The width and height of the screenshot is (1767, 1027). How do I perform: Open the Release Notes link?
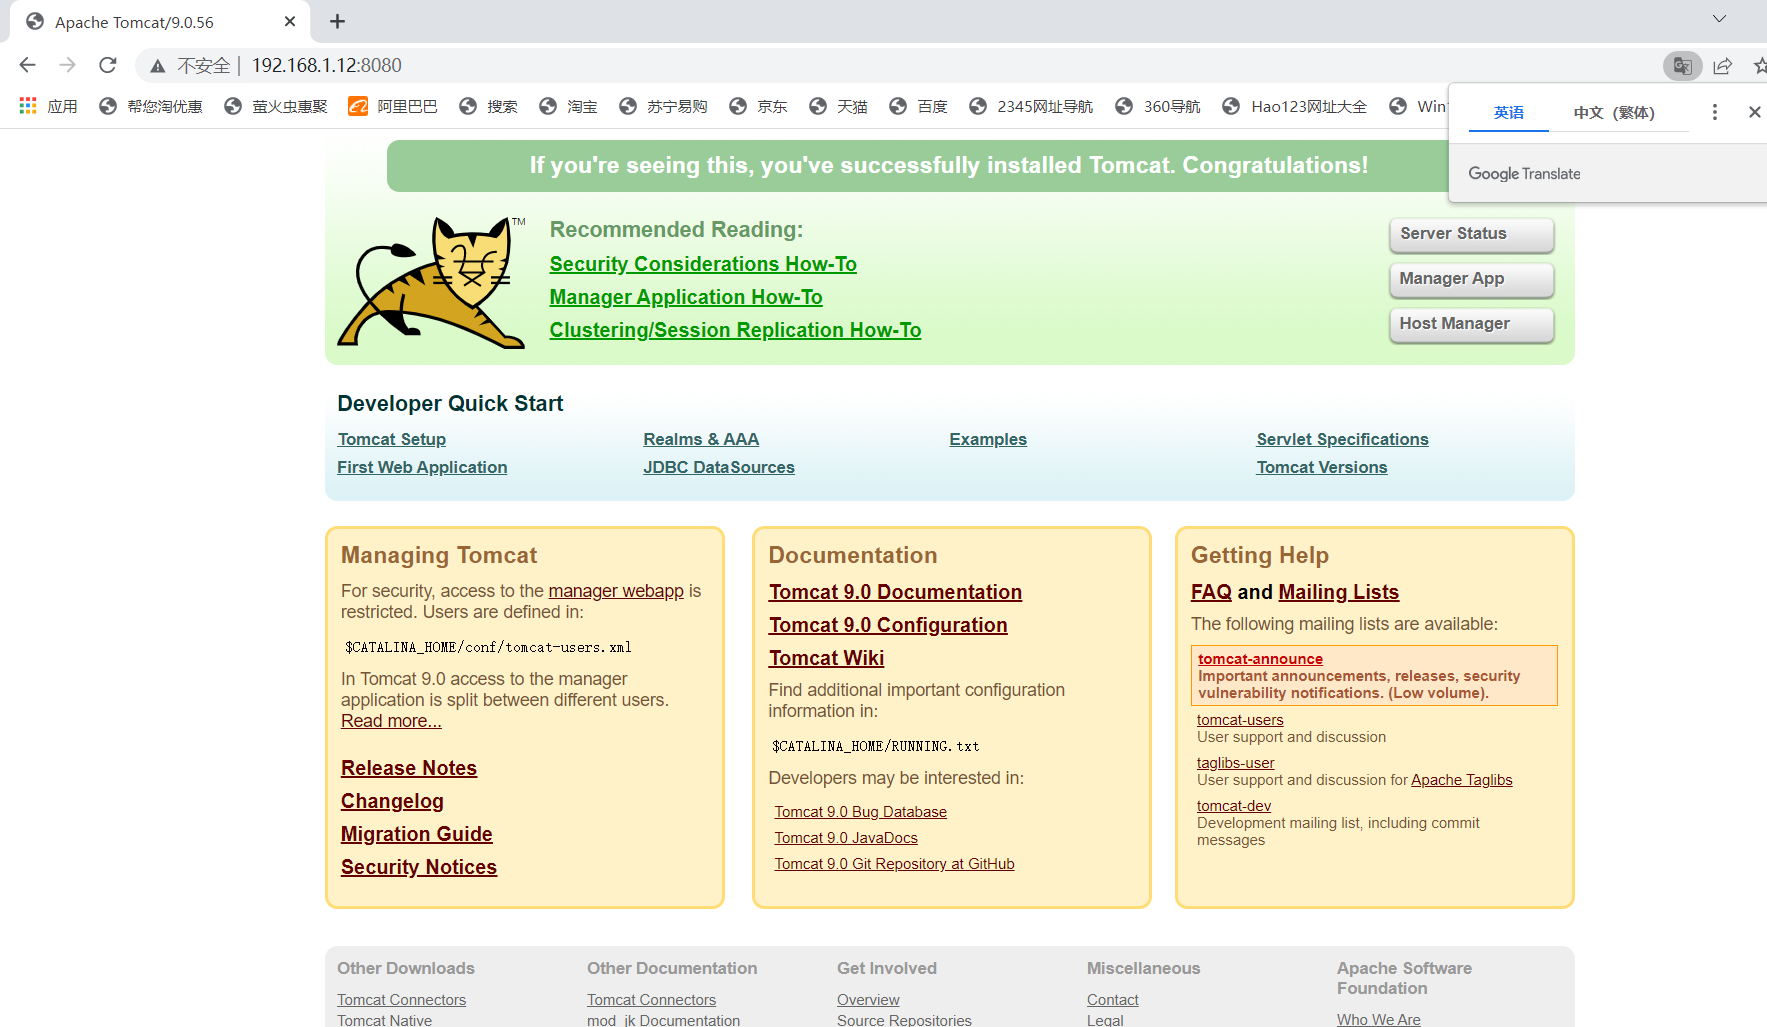[409, 768]
